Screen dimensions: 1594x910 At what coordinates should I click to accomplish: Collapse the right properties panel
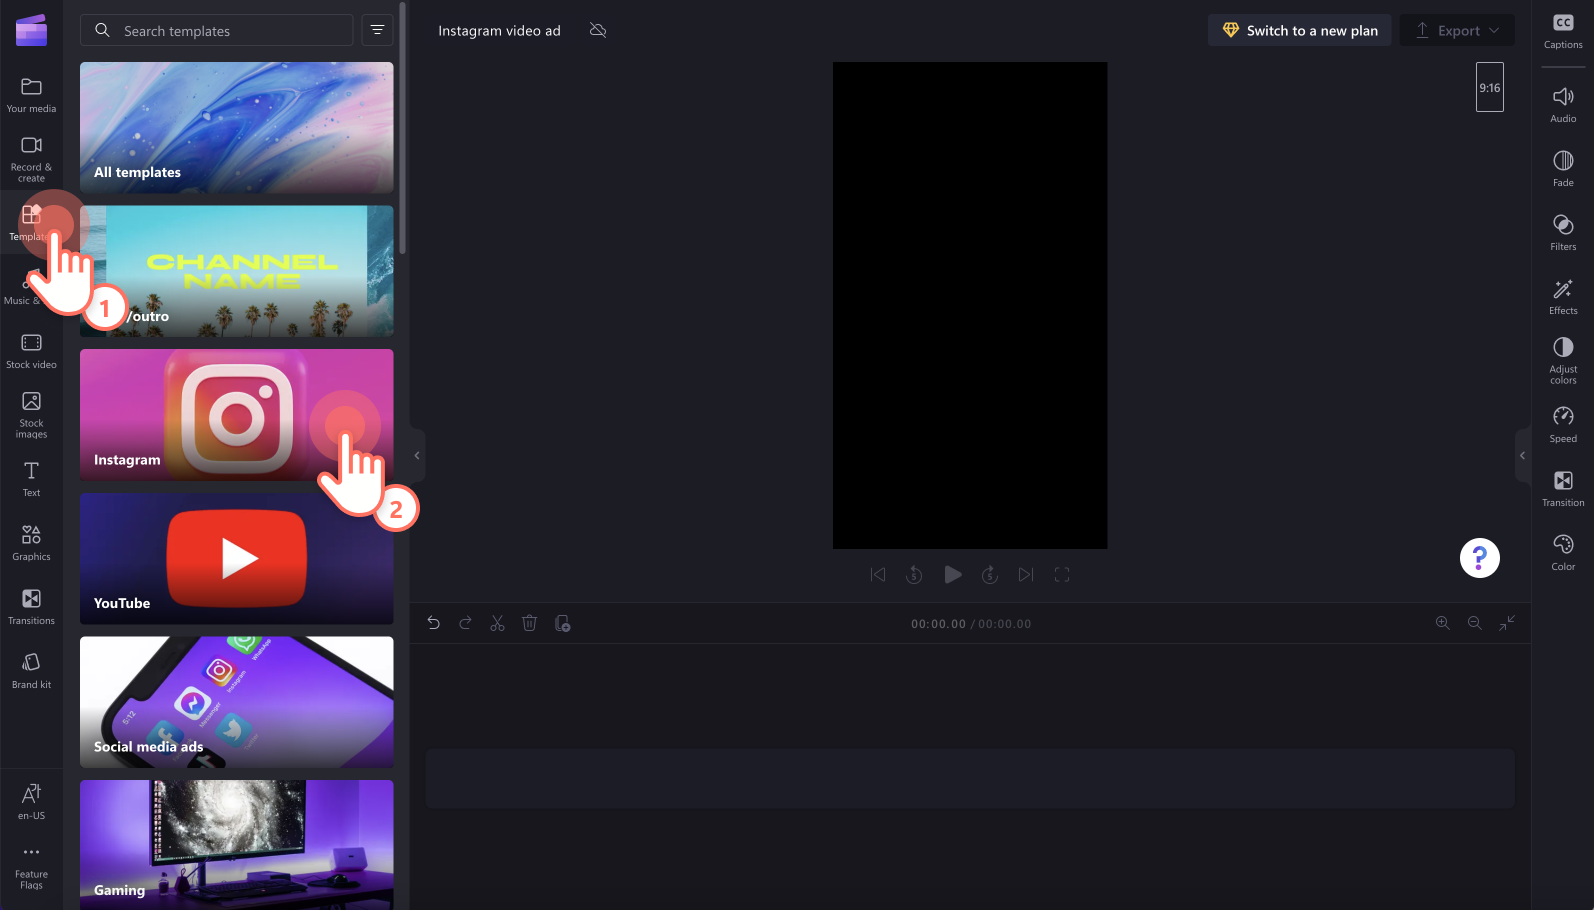pos(1523,455)
